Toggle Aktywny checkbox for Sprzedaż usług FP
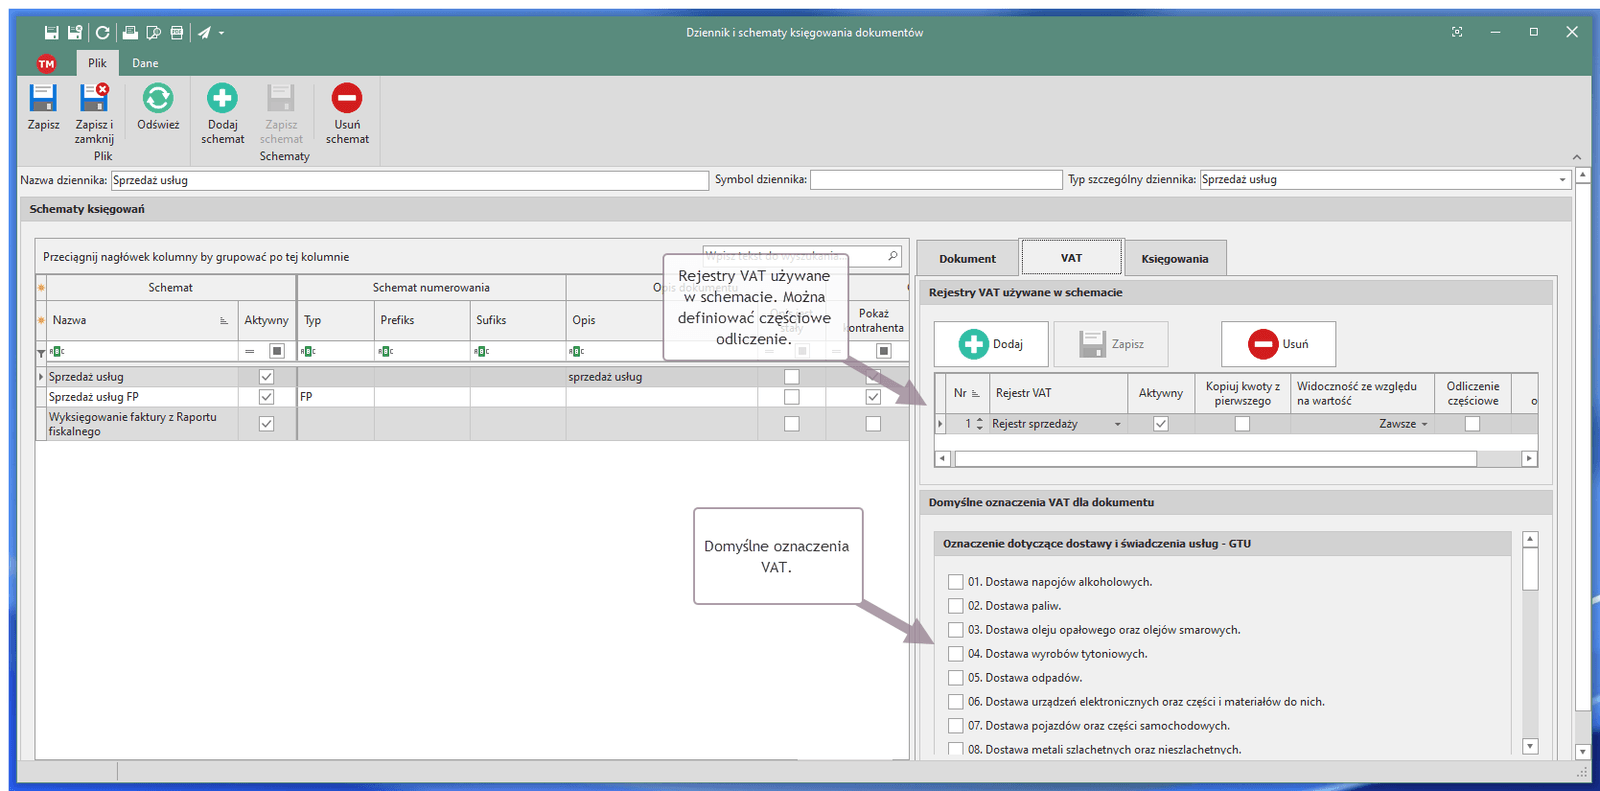The image size is (1600, 791). pyautogui.click(x=266, y=397)
